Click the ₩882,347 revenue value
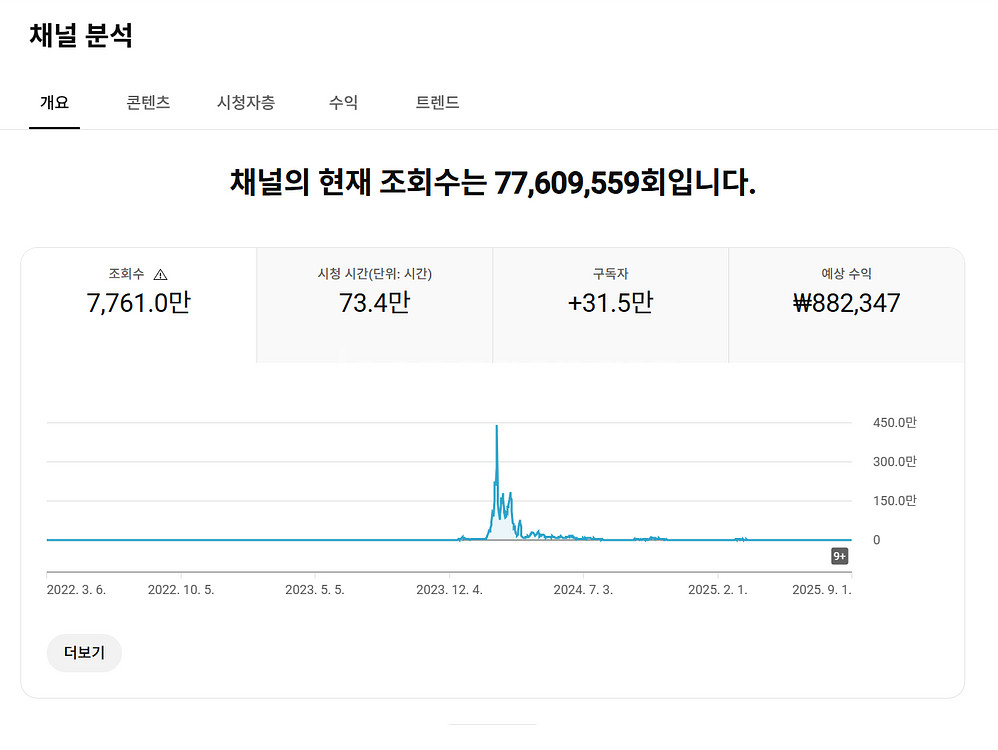This screenshot has width=998, height=750. (x=847, y=303)
